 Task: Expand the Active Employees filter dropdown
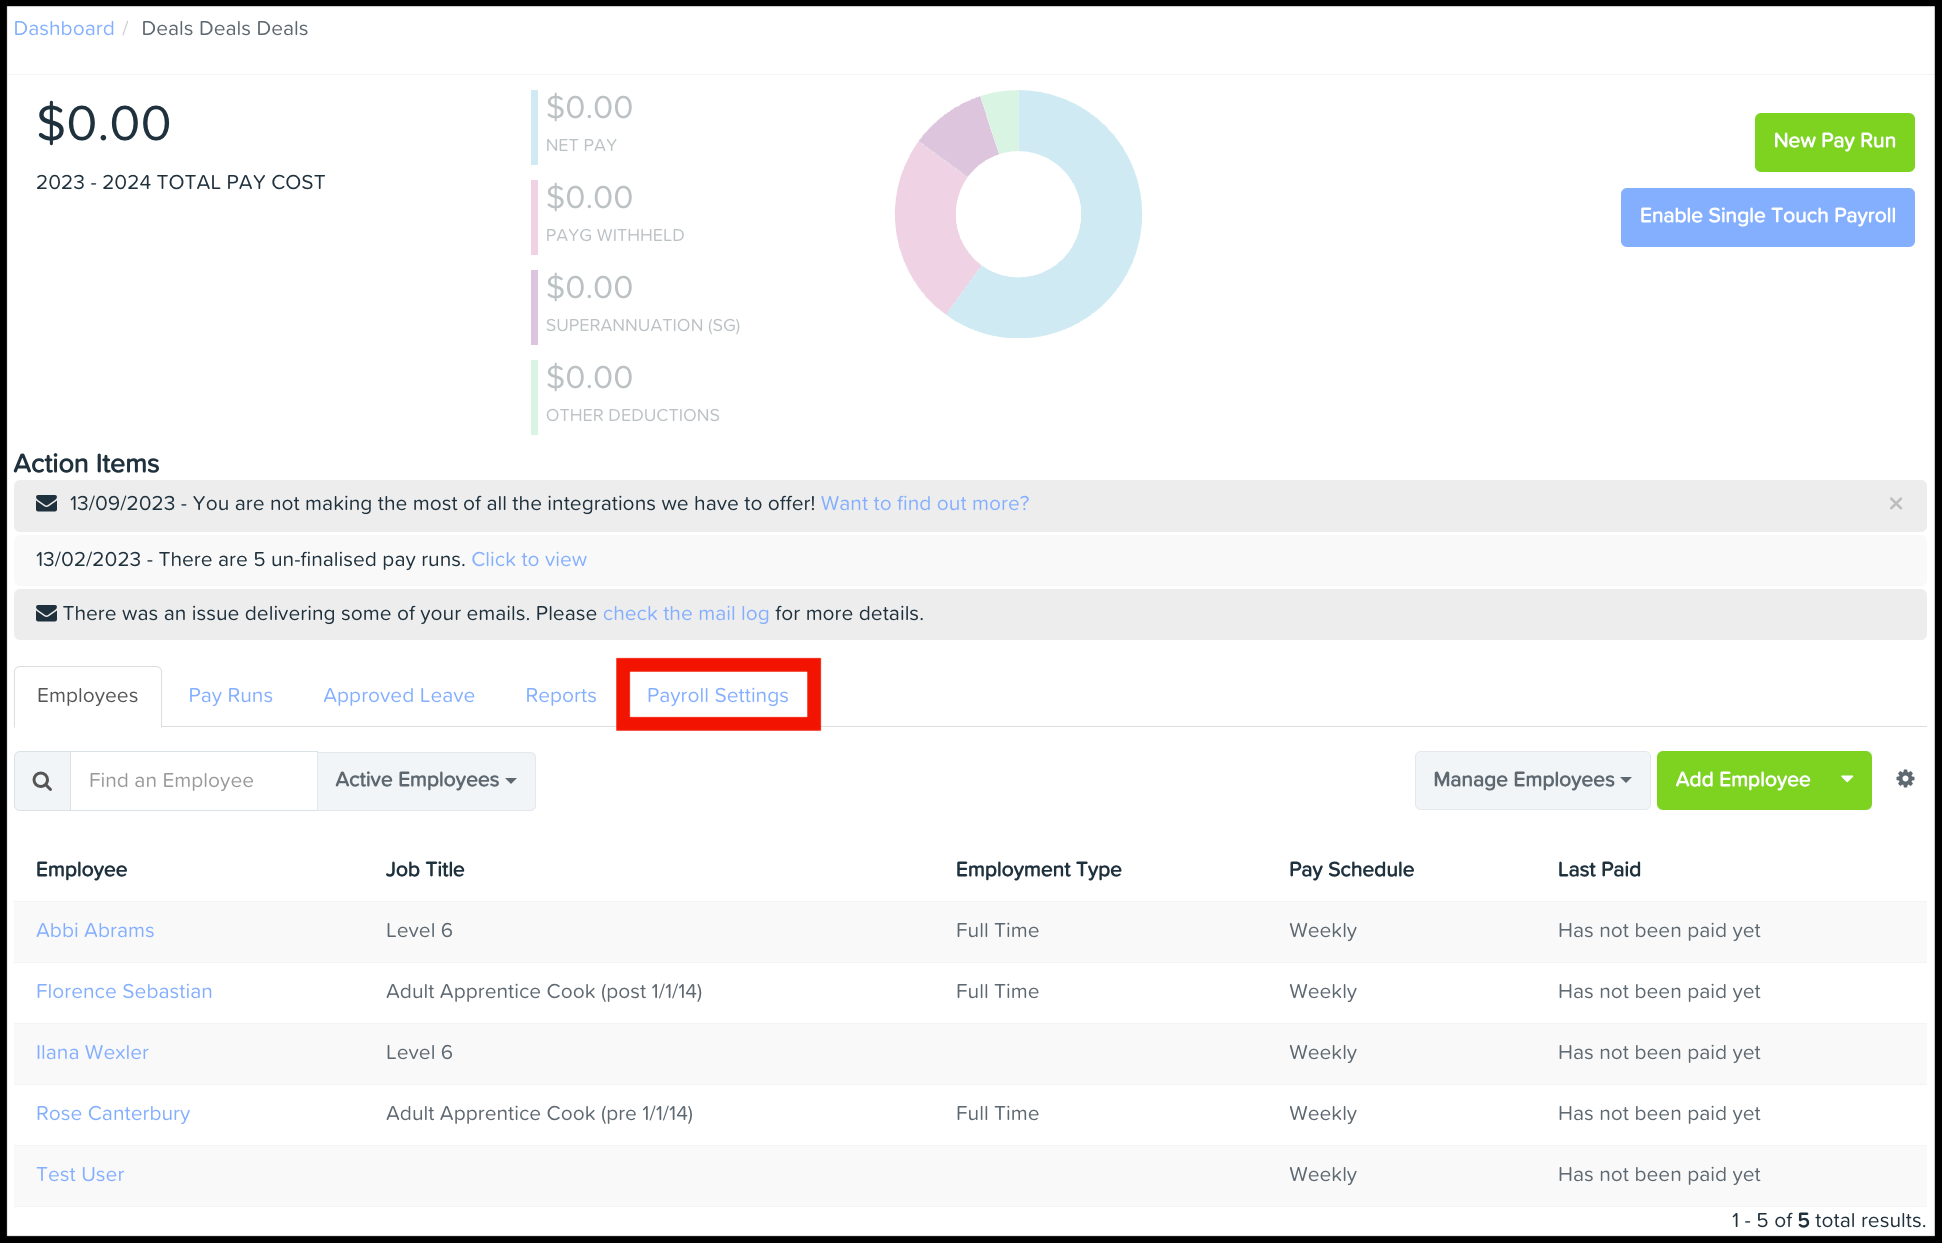tap(426, 781)
